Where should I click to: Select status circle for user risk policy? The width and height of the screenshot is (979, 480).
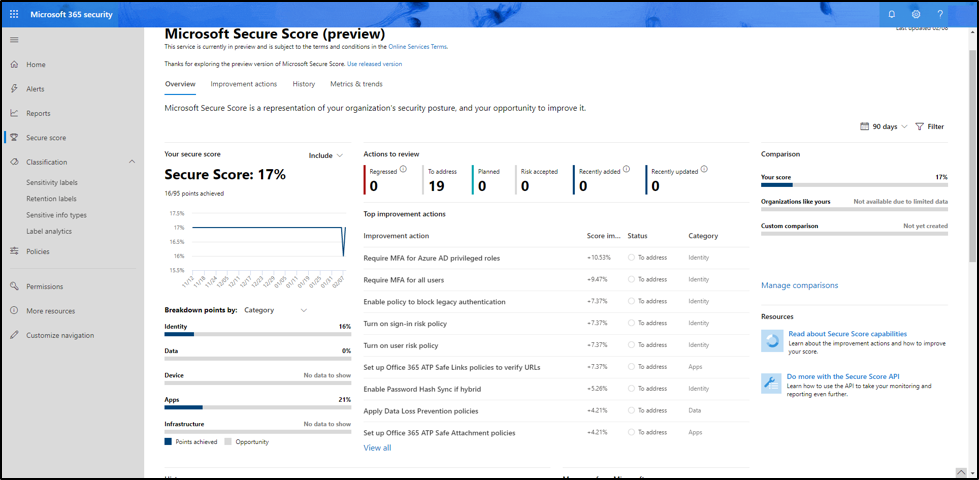coord(631,345)
